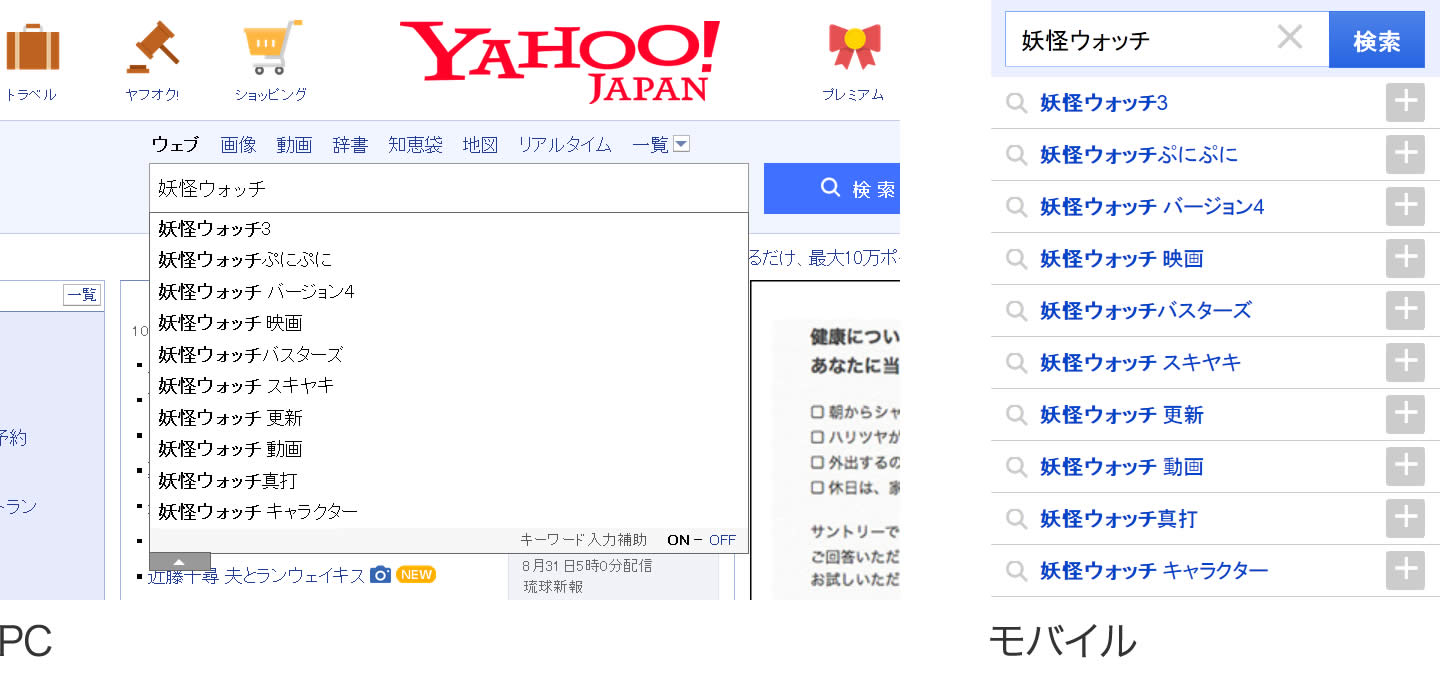Screen dimensions: 1440x680
Task: Tap the mobile search input field
Action: (x=1166, y=40)
